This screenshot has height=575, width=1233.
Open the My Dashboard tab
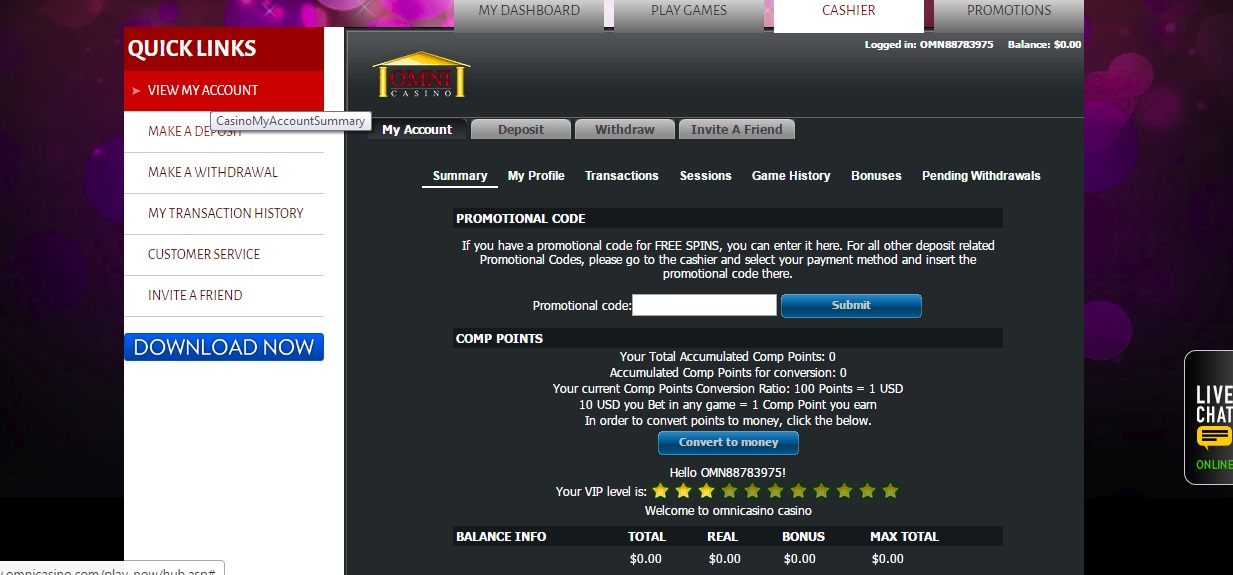click(529, 11)
